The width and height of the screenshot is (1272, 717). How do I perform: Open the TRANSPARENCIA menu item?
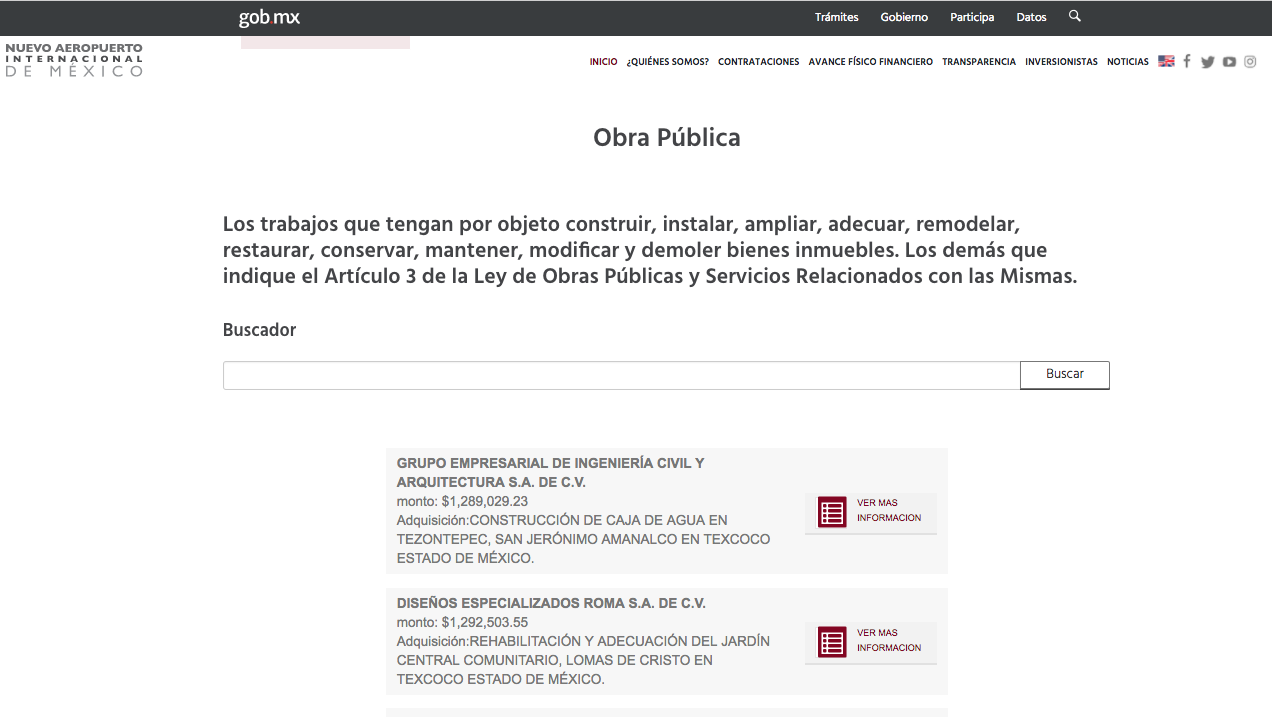coord(979,62)
